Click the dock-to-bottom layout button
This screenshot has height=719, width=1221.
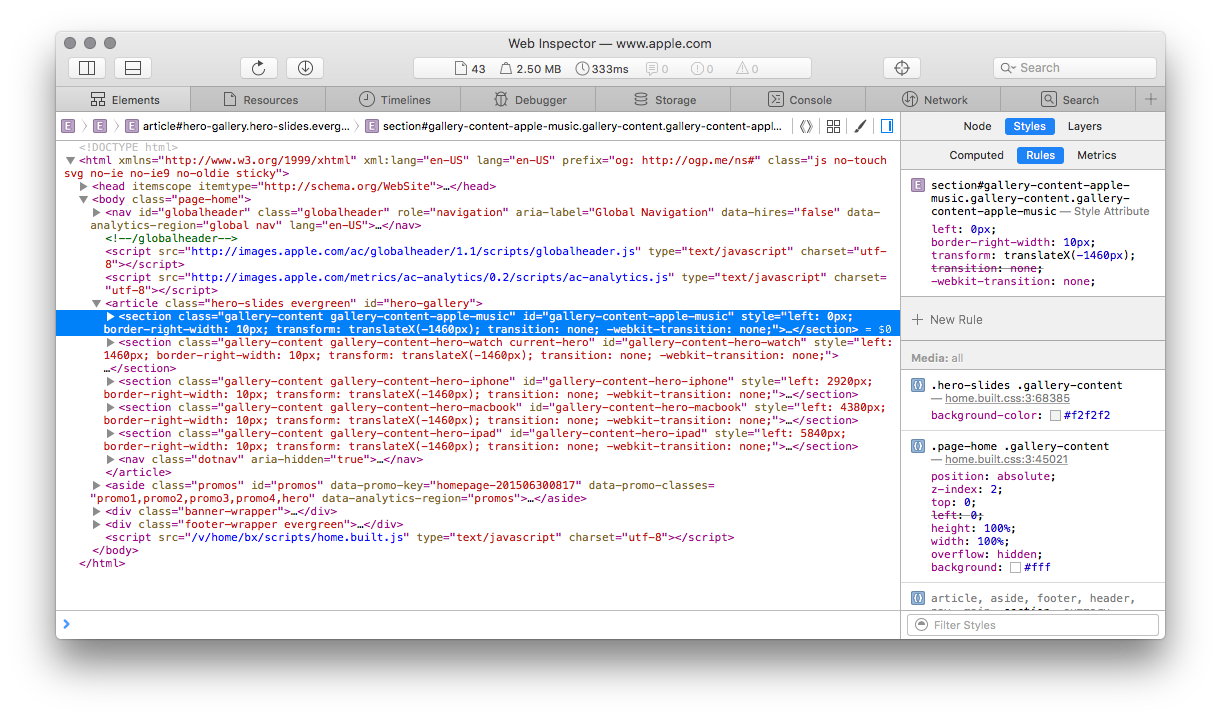point(133,68)
